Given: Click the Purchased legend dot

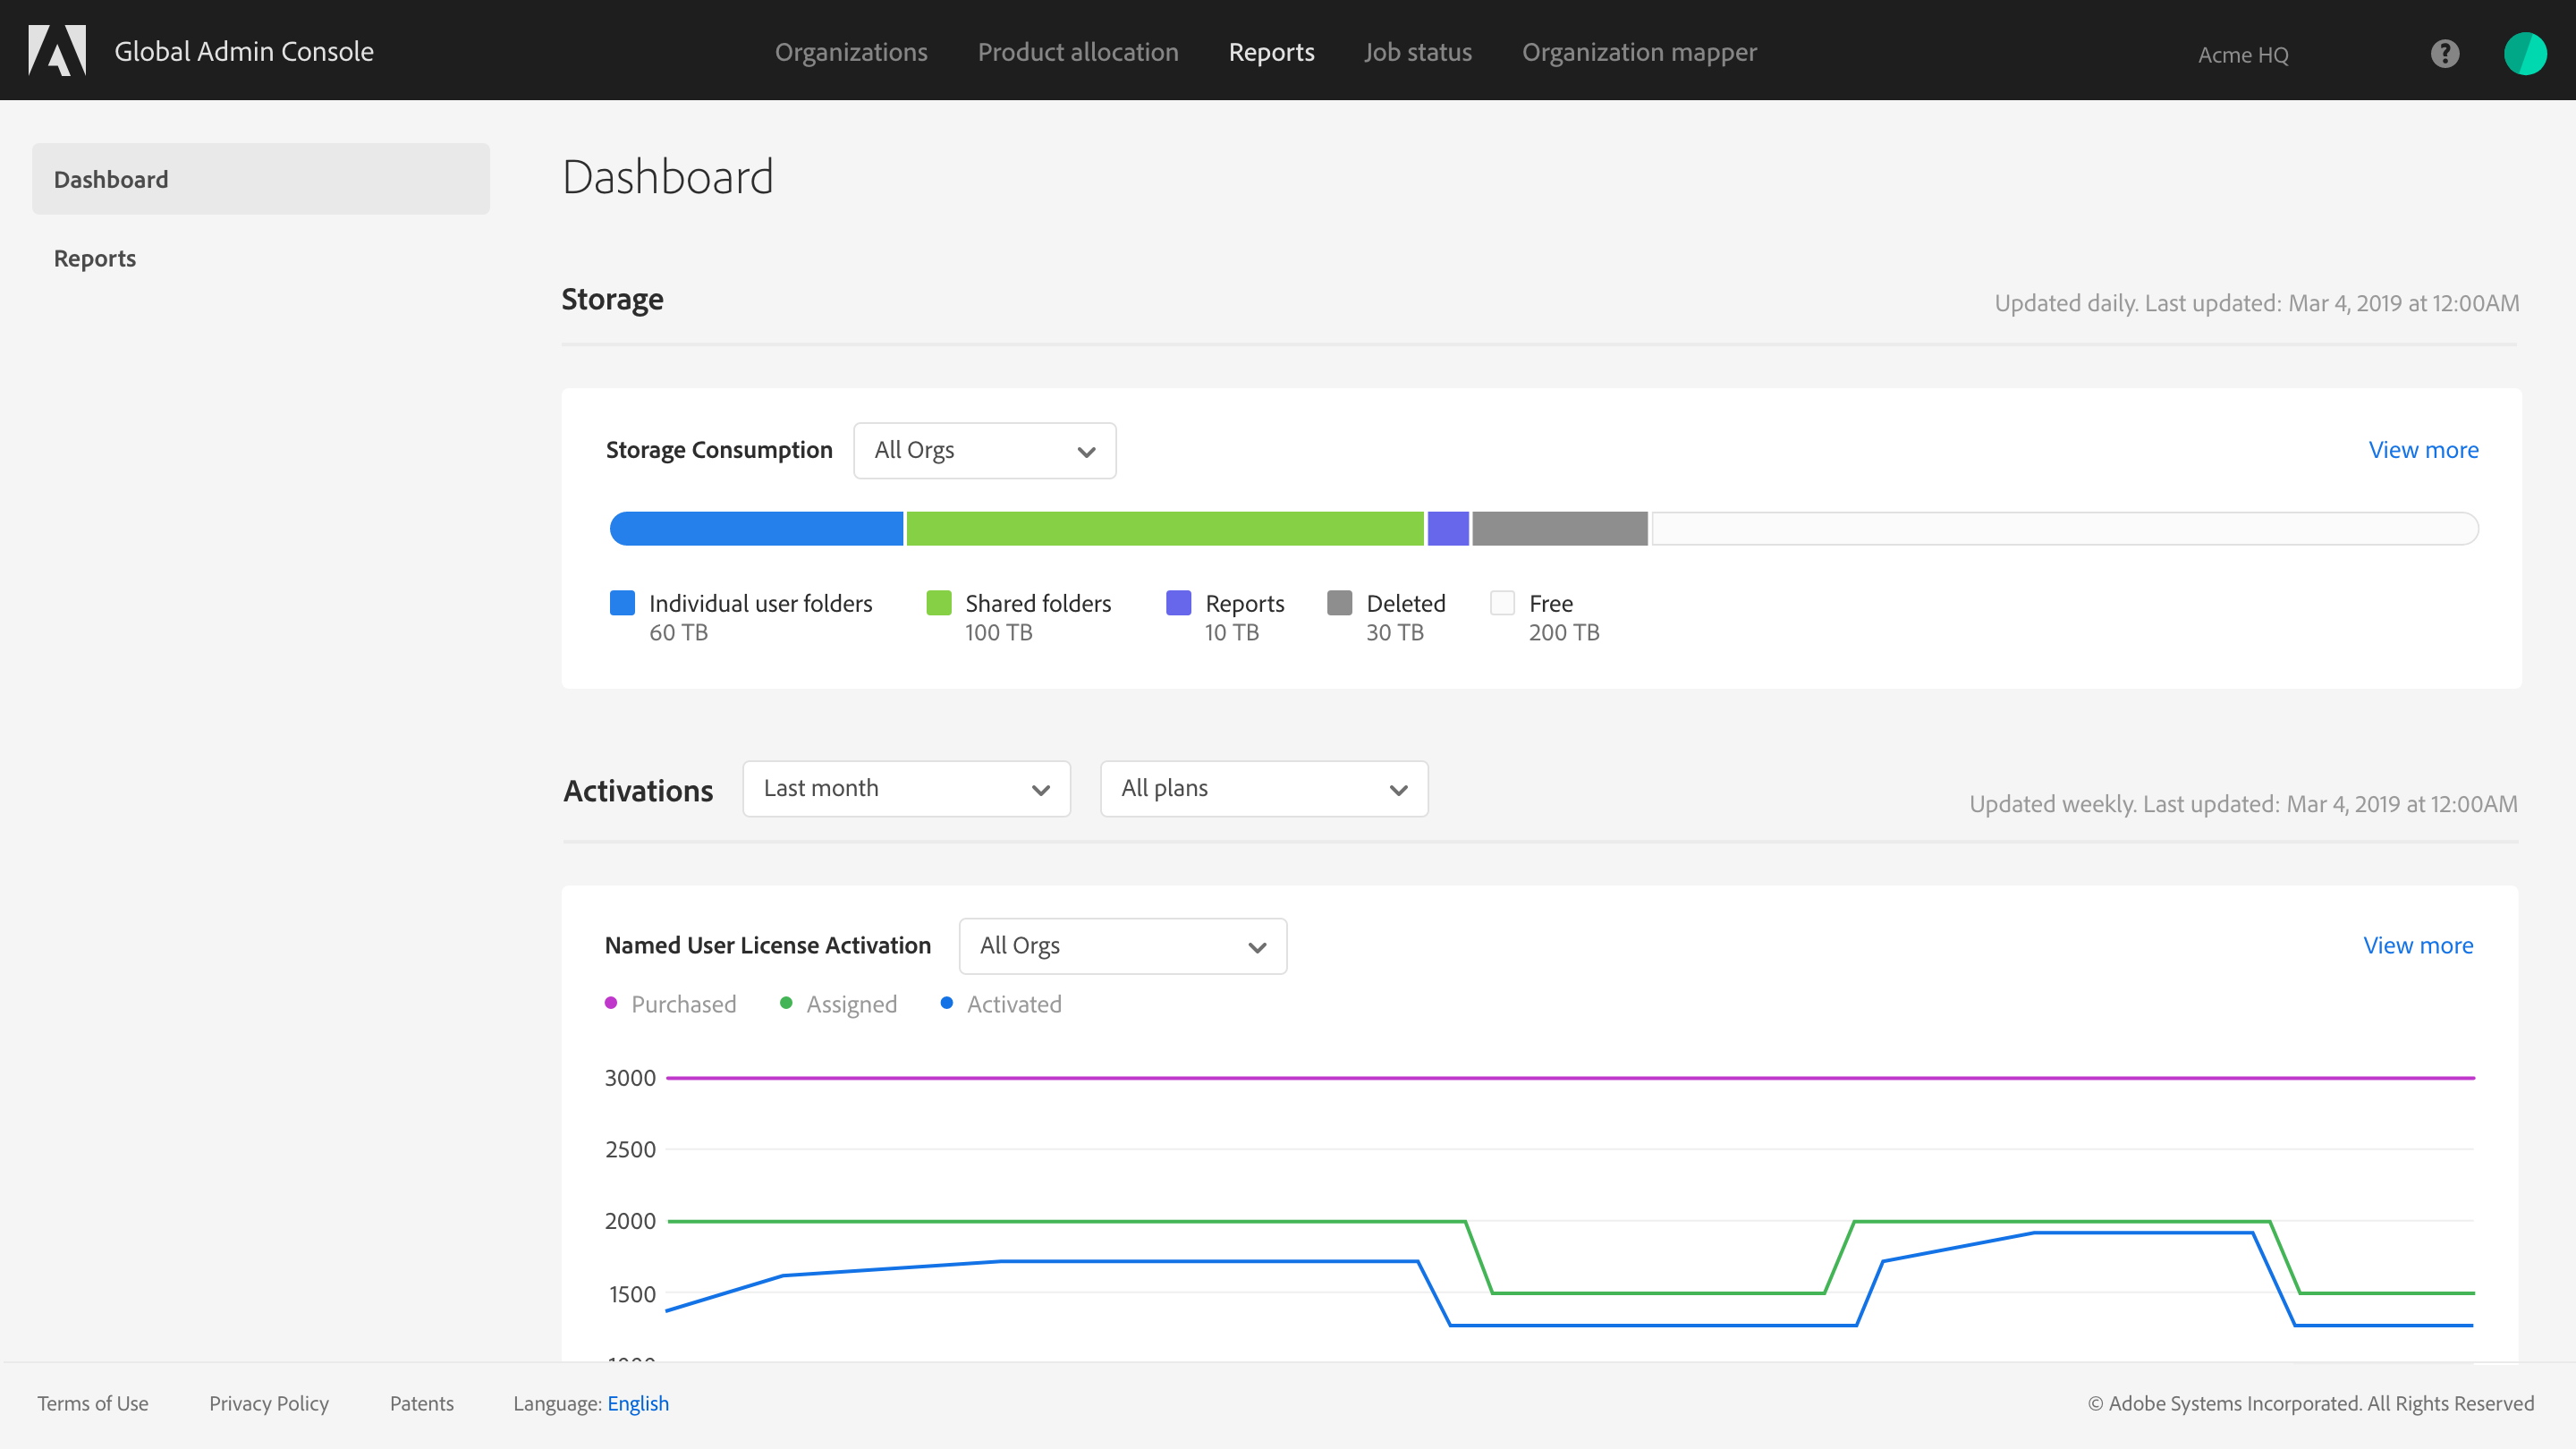Looking at the screenshot, I should point(611,1003).
